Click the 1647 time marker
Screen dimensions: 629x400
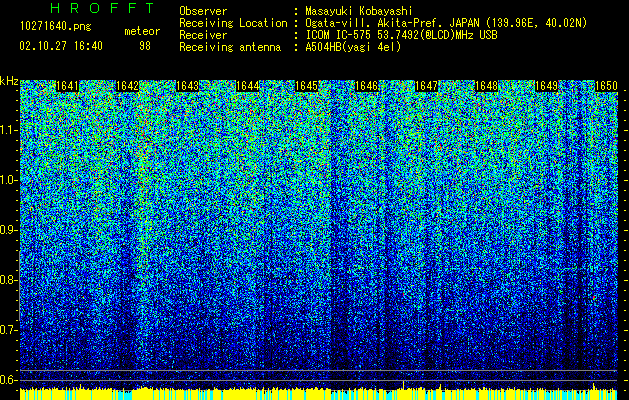[426, 86]
